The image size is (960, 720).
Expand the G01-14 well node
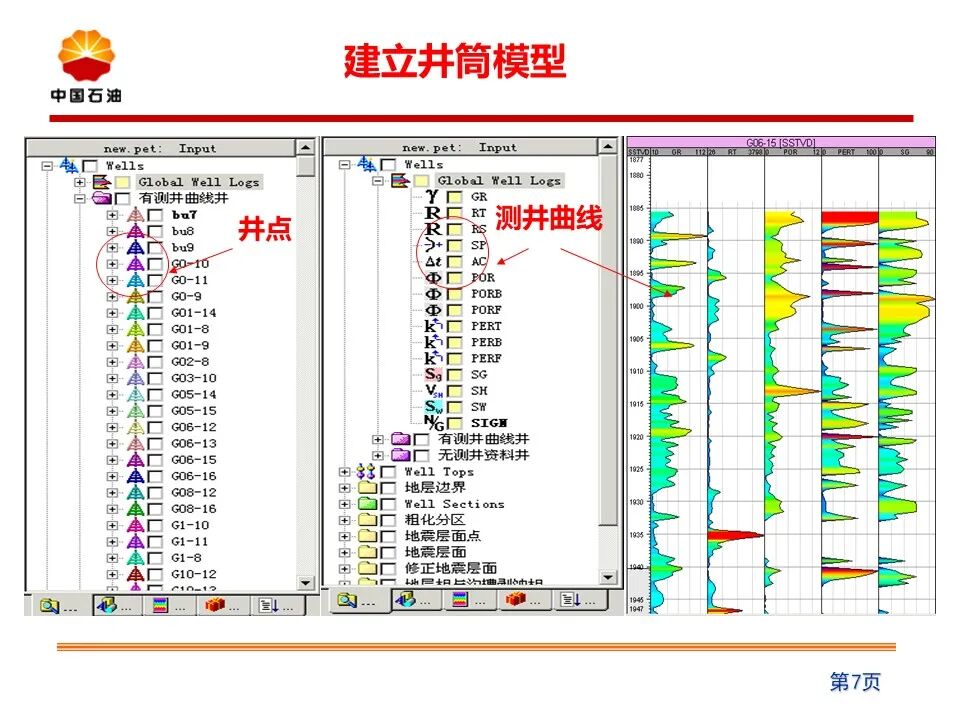[112, 313]
